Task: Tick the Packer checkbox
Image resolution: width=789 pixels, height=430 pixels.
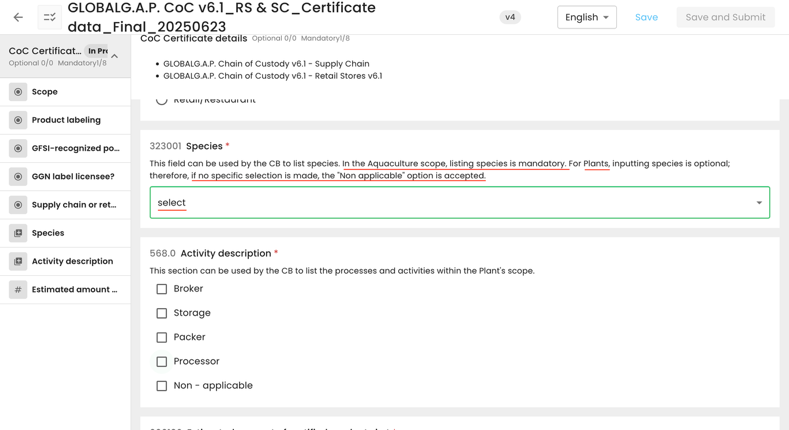Action: click(162, 337)
